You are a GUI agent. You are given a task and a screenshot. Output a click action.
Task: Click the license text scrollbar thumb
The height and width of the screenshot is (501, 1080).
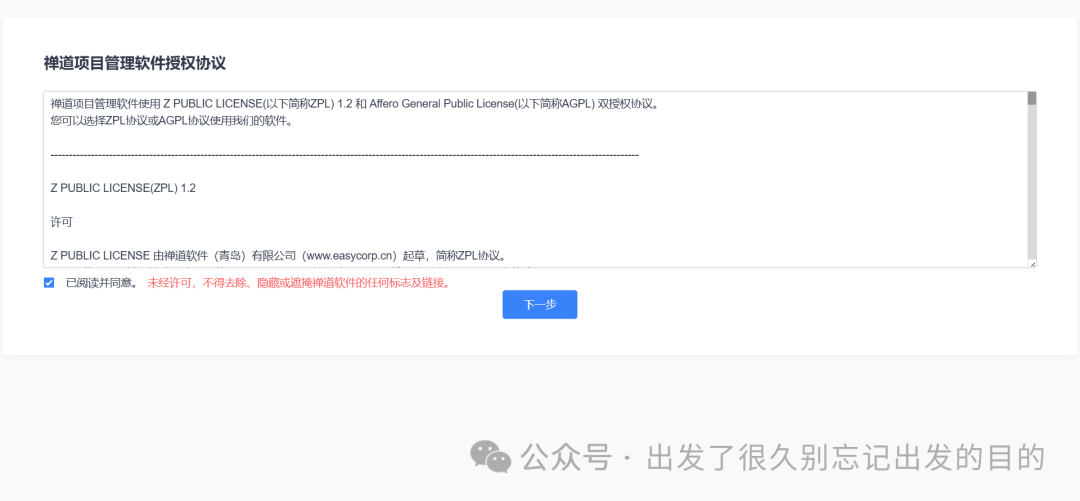pyautogui.click(x=1032, y=98)
